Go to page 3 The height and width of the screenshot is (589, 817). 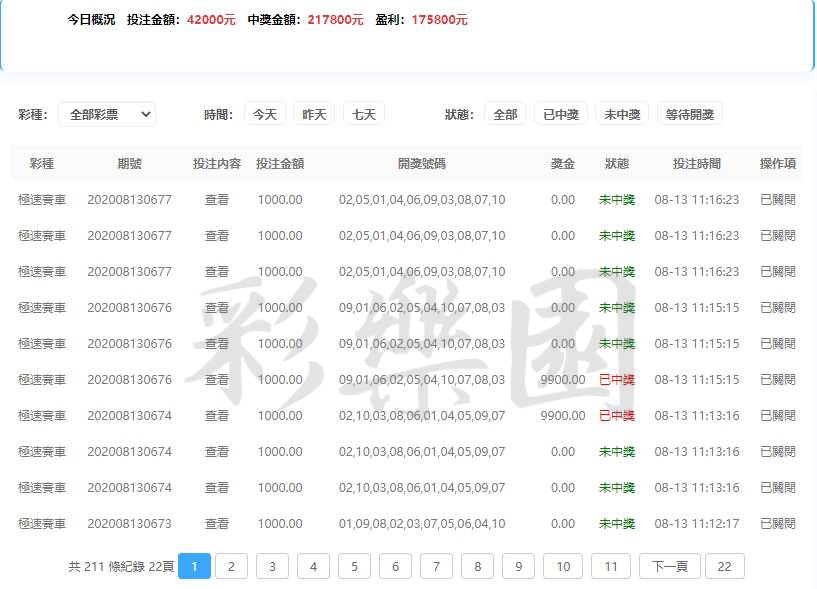pyautogui.click(x=272, y=566)
